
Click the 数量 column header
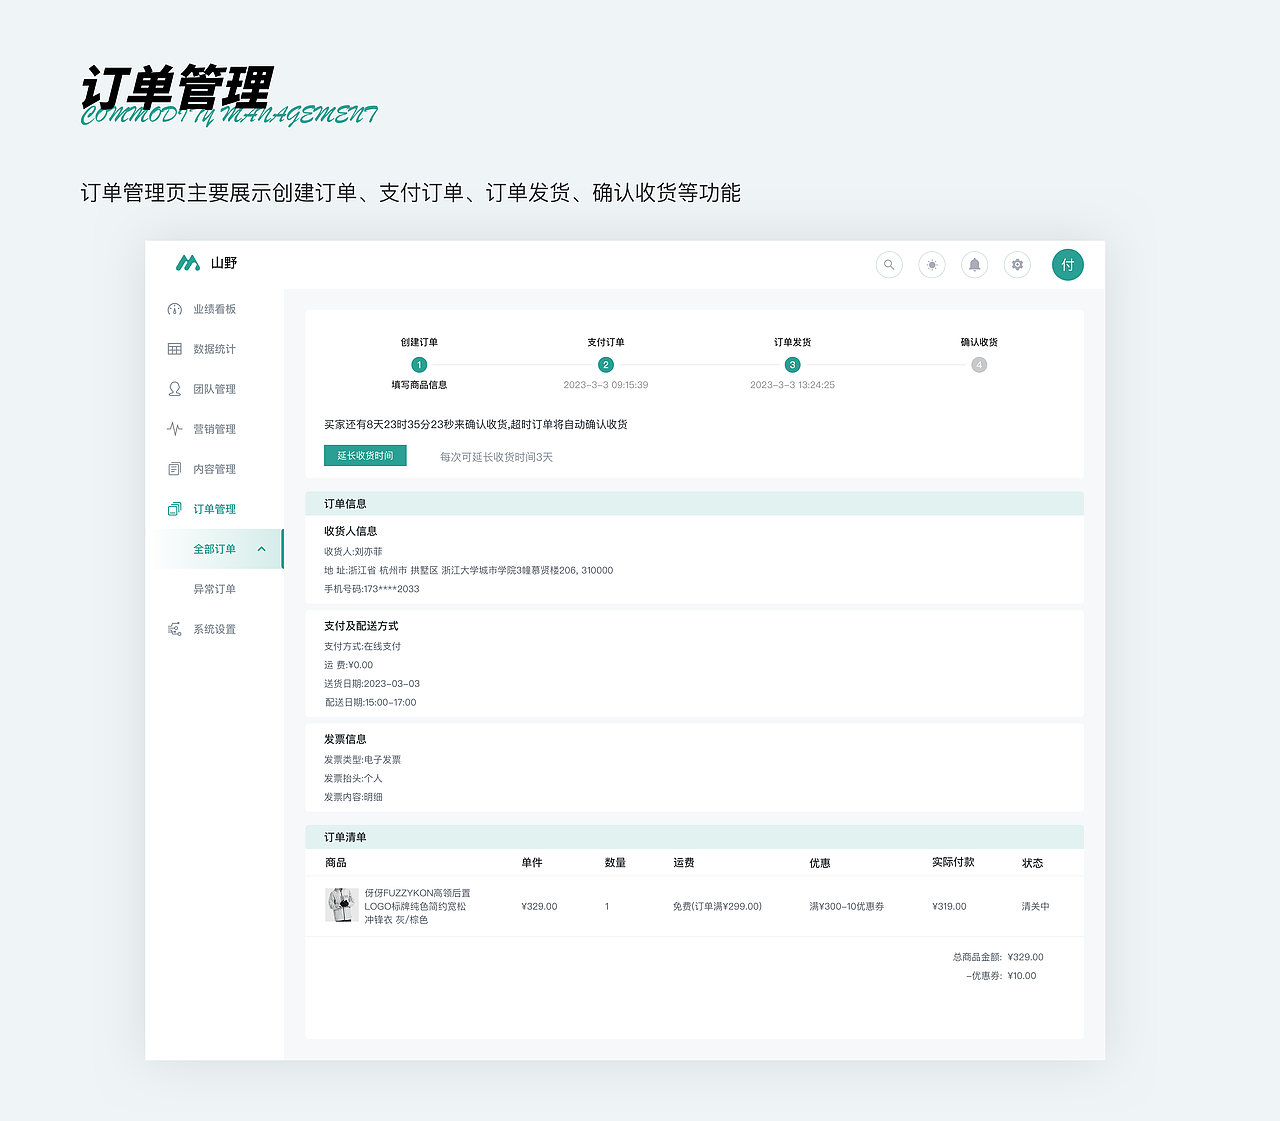click(615, 863)
